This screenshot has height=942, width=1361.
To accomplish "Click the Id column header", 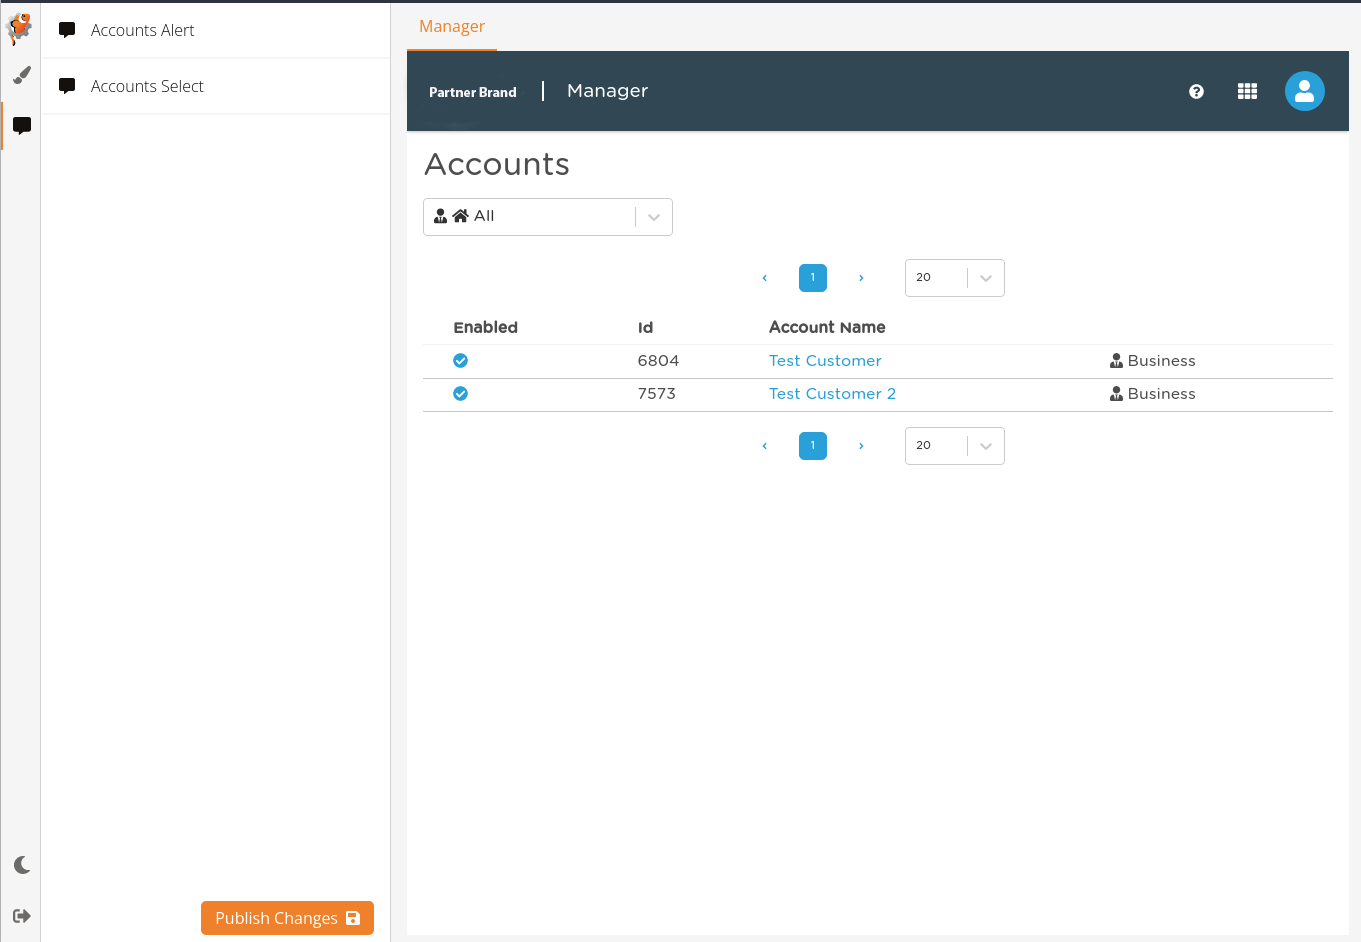I will click(x=646, y=327).
